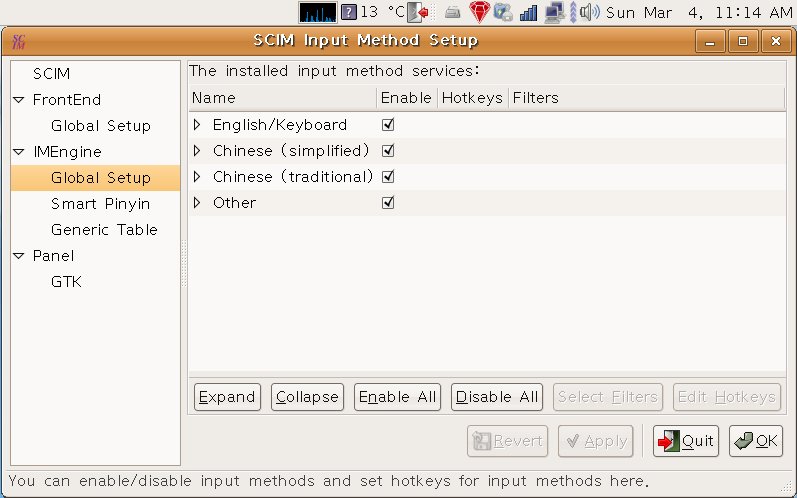The height and width of the screenshot is (498, 797).
Task: Select the Chinese (traditional) row text
Action: point(293,176)
